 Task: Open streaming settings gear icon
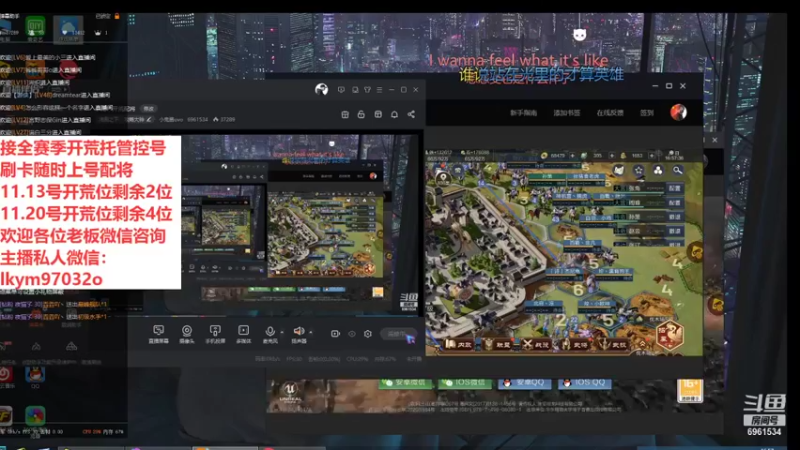[x=368, y=334]
